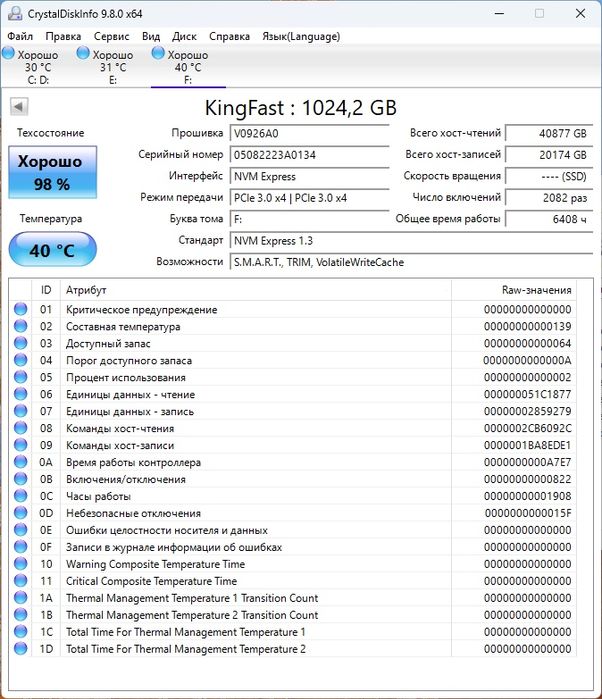Click the 40 °C temperature button
The height and width of the screenshot is (699, 602).
click(53, 250)
